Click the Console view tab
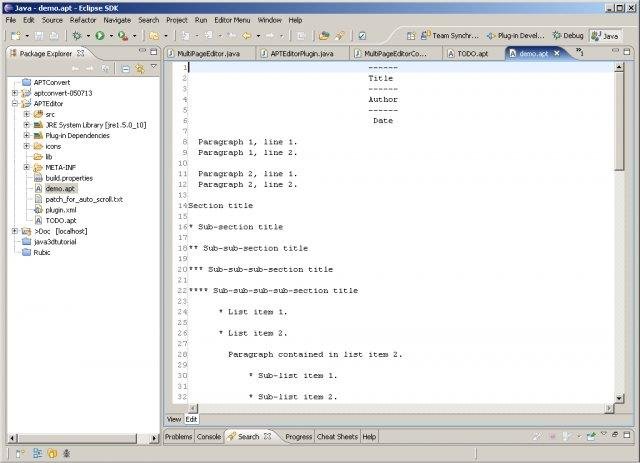The image size is (640, 463). pyautogui.click(x=209, y=437)
